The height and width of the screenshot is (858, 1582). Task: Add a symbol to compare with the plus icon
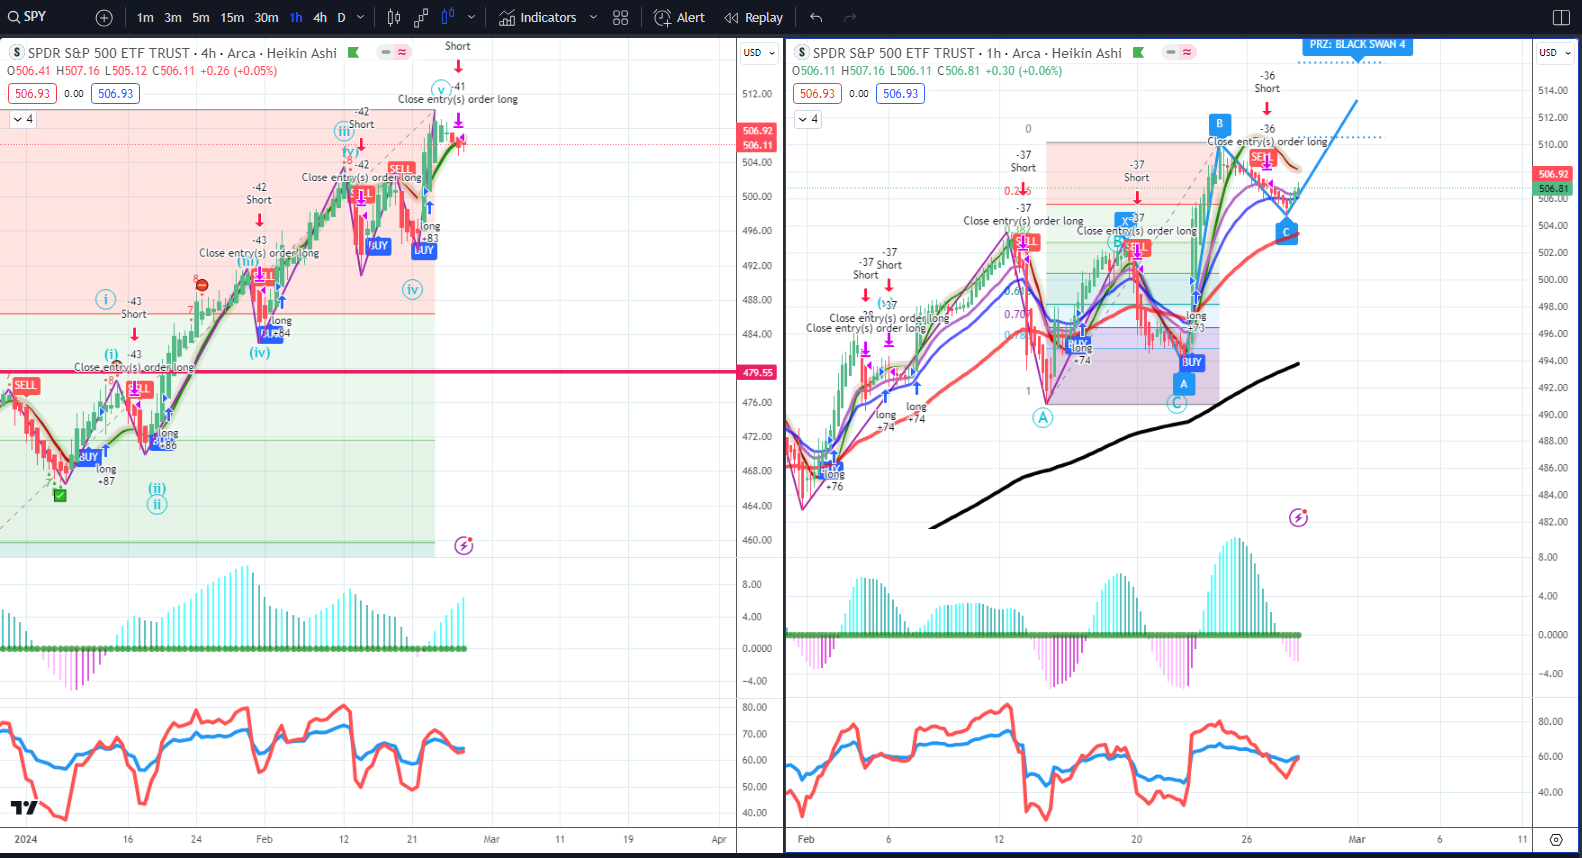coord(104,17)
